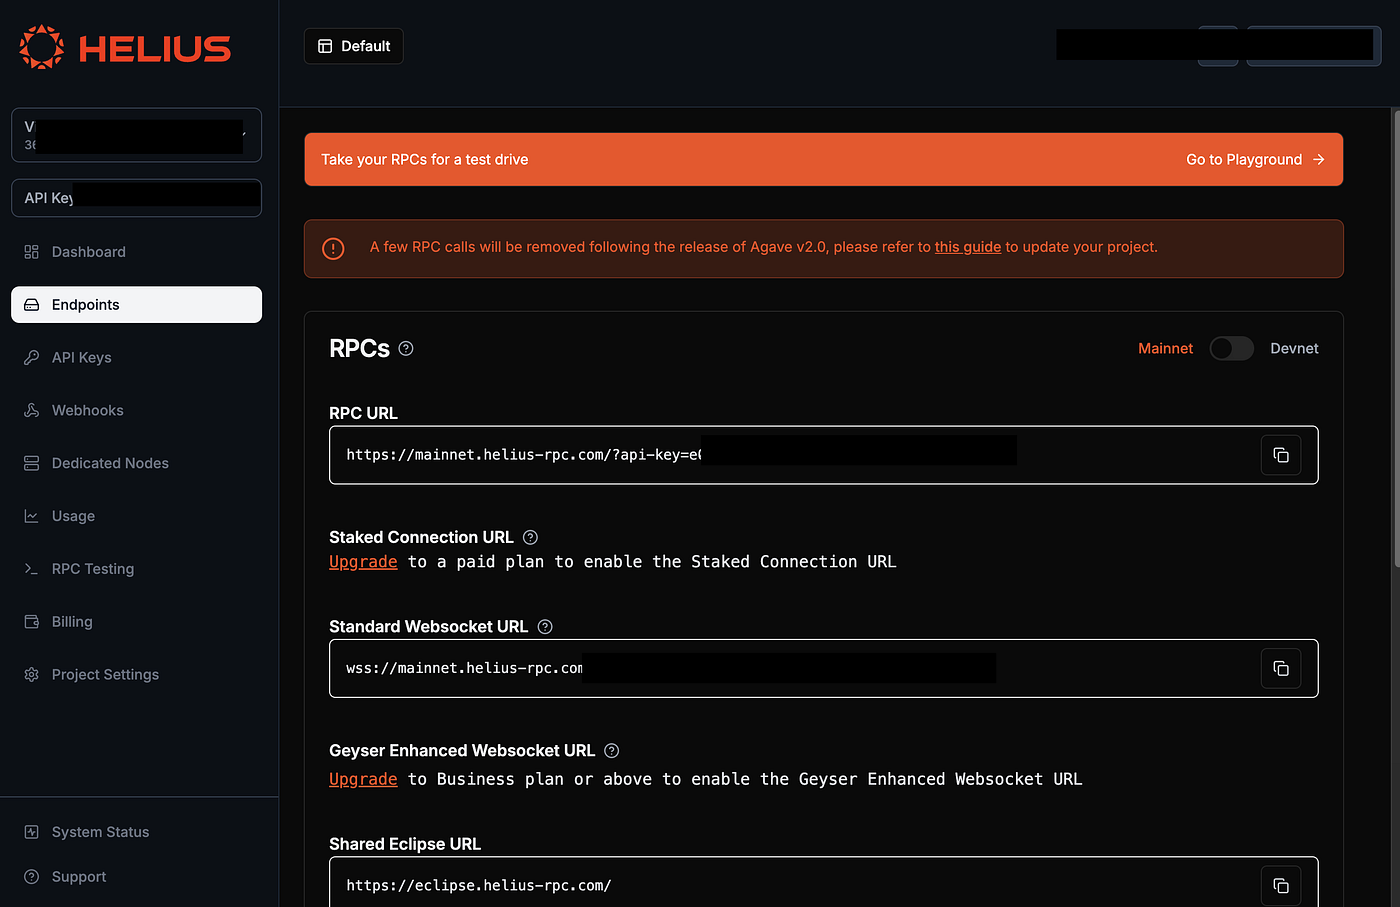The width and height of the screenshot is (1400, 907).
Task: Click Upgrade link for Staked Connection
Action: tap(363, 562)
